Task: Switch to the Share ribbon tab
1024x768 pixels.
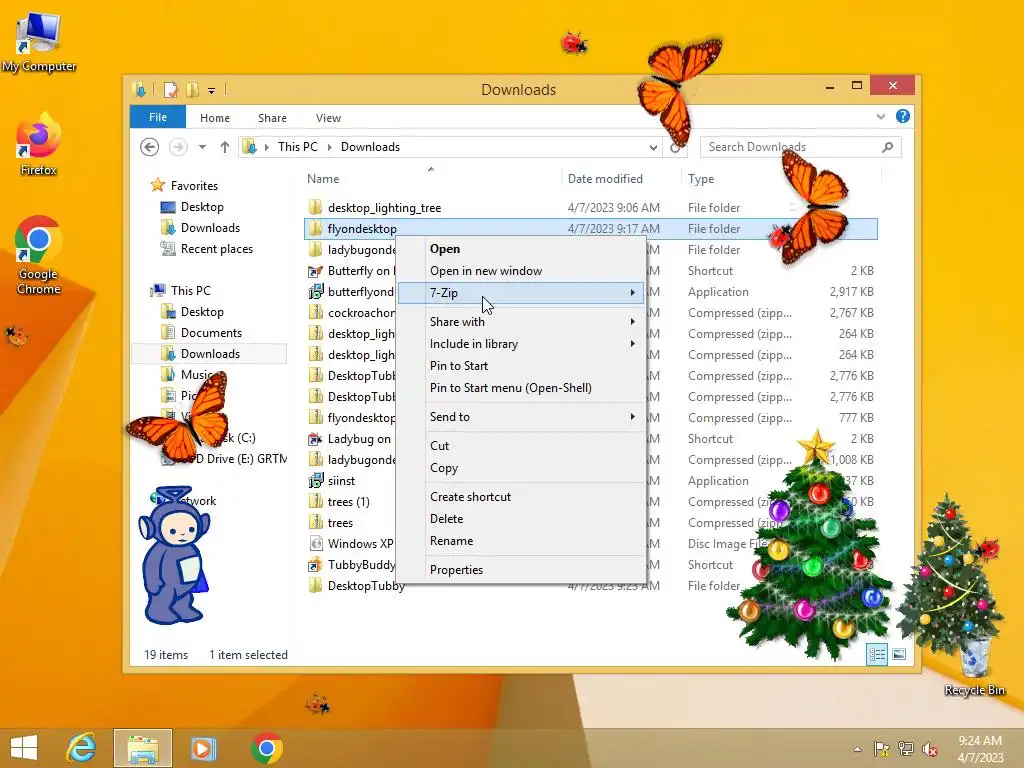Action: 272,118
